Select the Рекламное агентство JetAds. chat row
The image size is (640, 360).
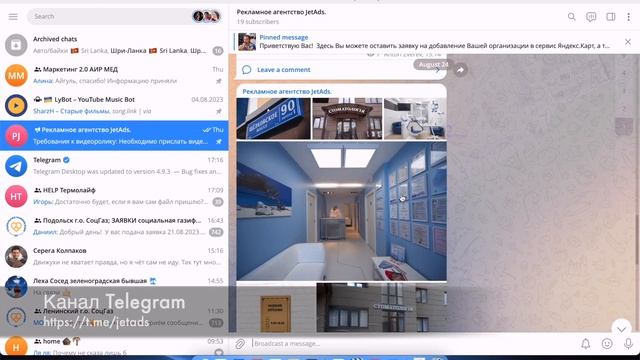point(114,136)
